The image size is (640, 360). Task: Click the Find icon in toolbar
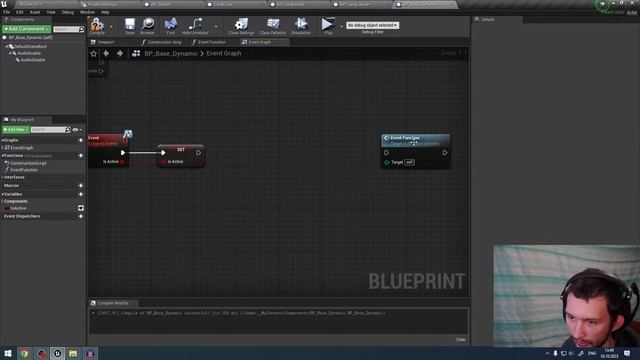[x=171, y=25]
